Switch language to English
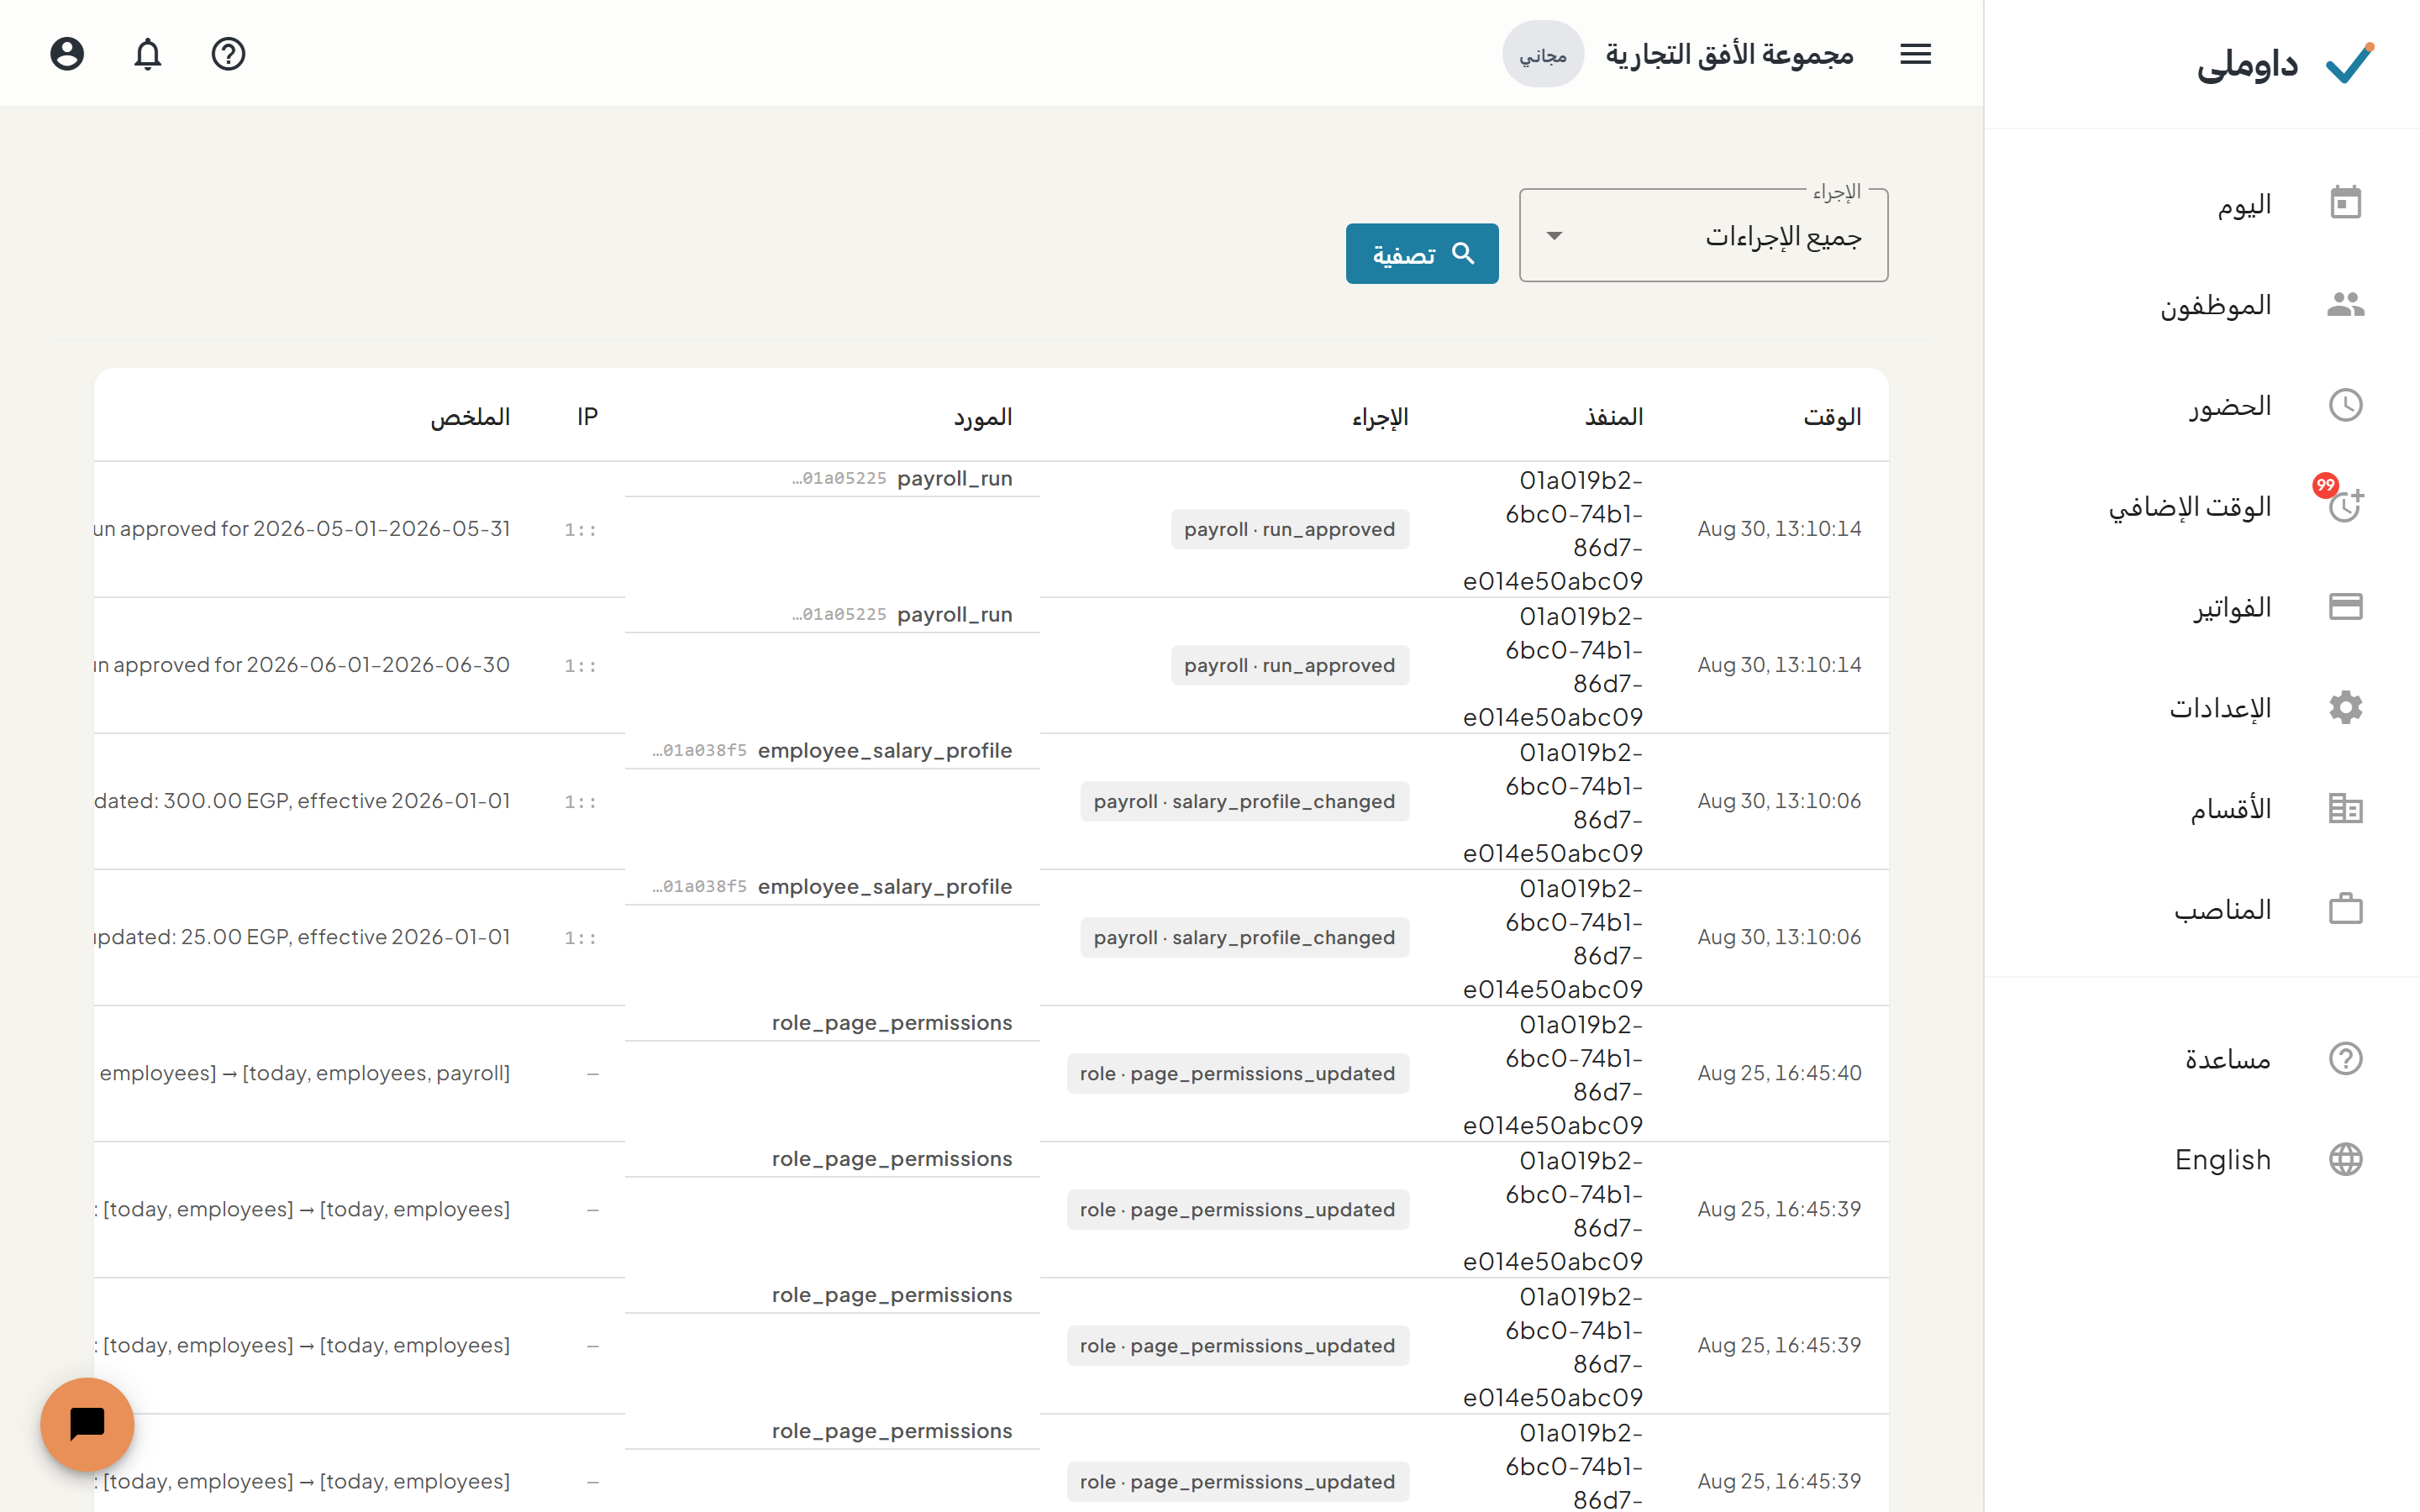The width and height of the screenshot is (2420, 1512). coord(2202,1159)
